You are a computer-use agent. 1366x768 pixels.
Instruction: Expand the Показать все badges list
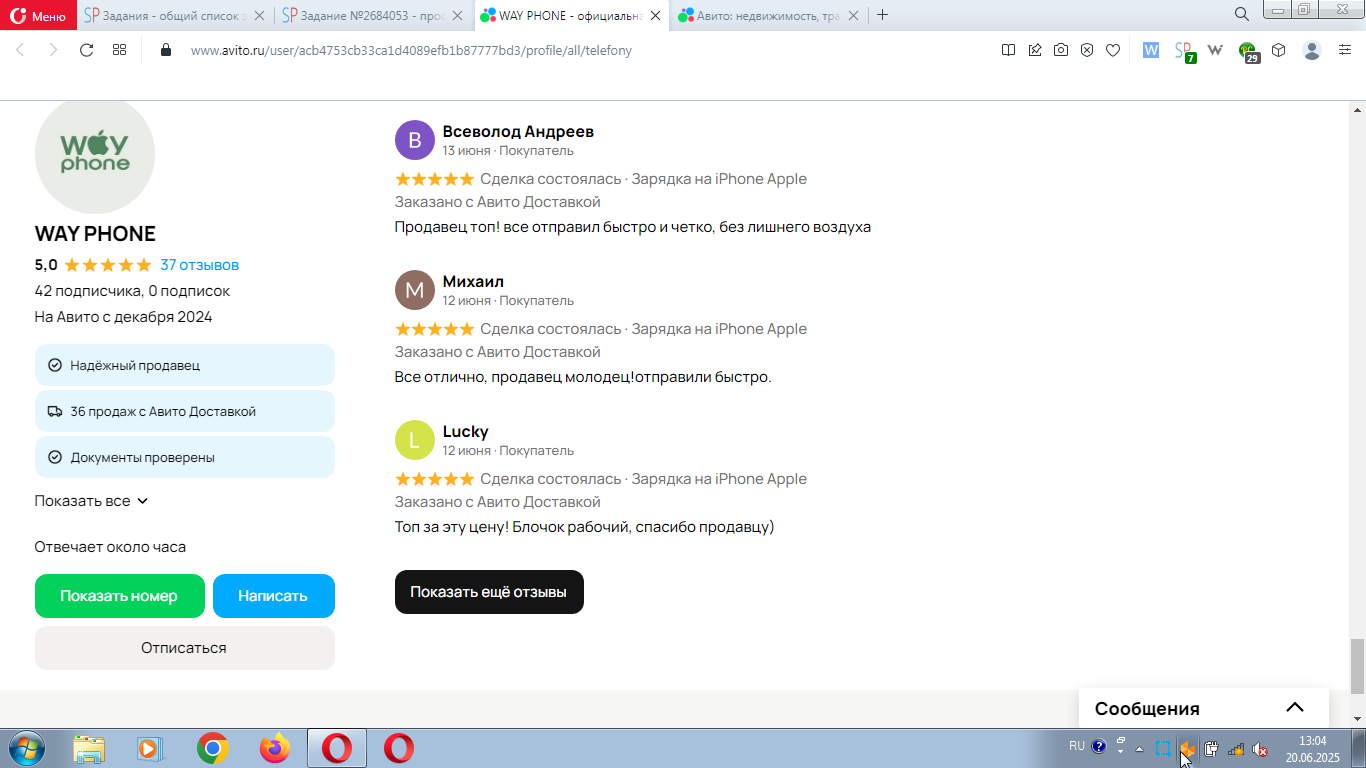[91, 501]
